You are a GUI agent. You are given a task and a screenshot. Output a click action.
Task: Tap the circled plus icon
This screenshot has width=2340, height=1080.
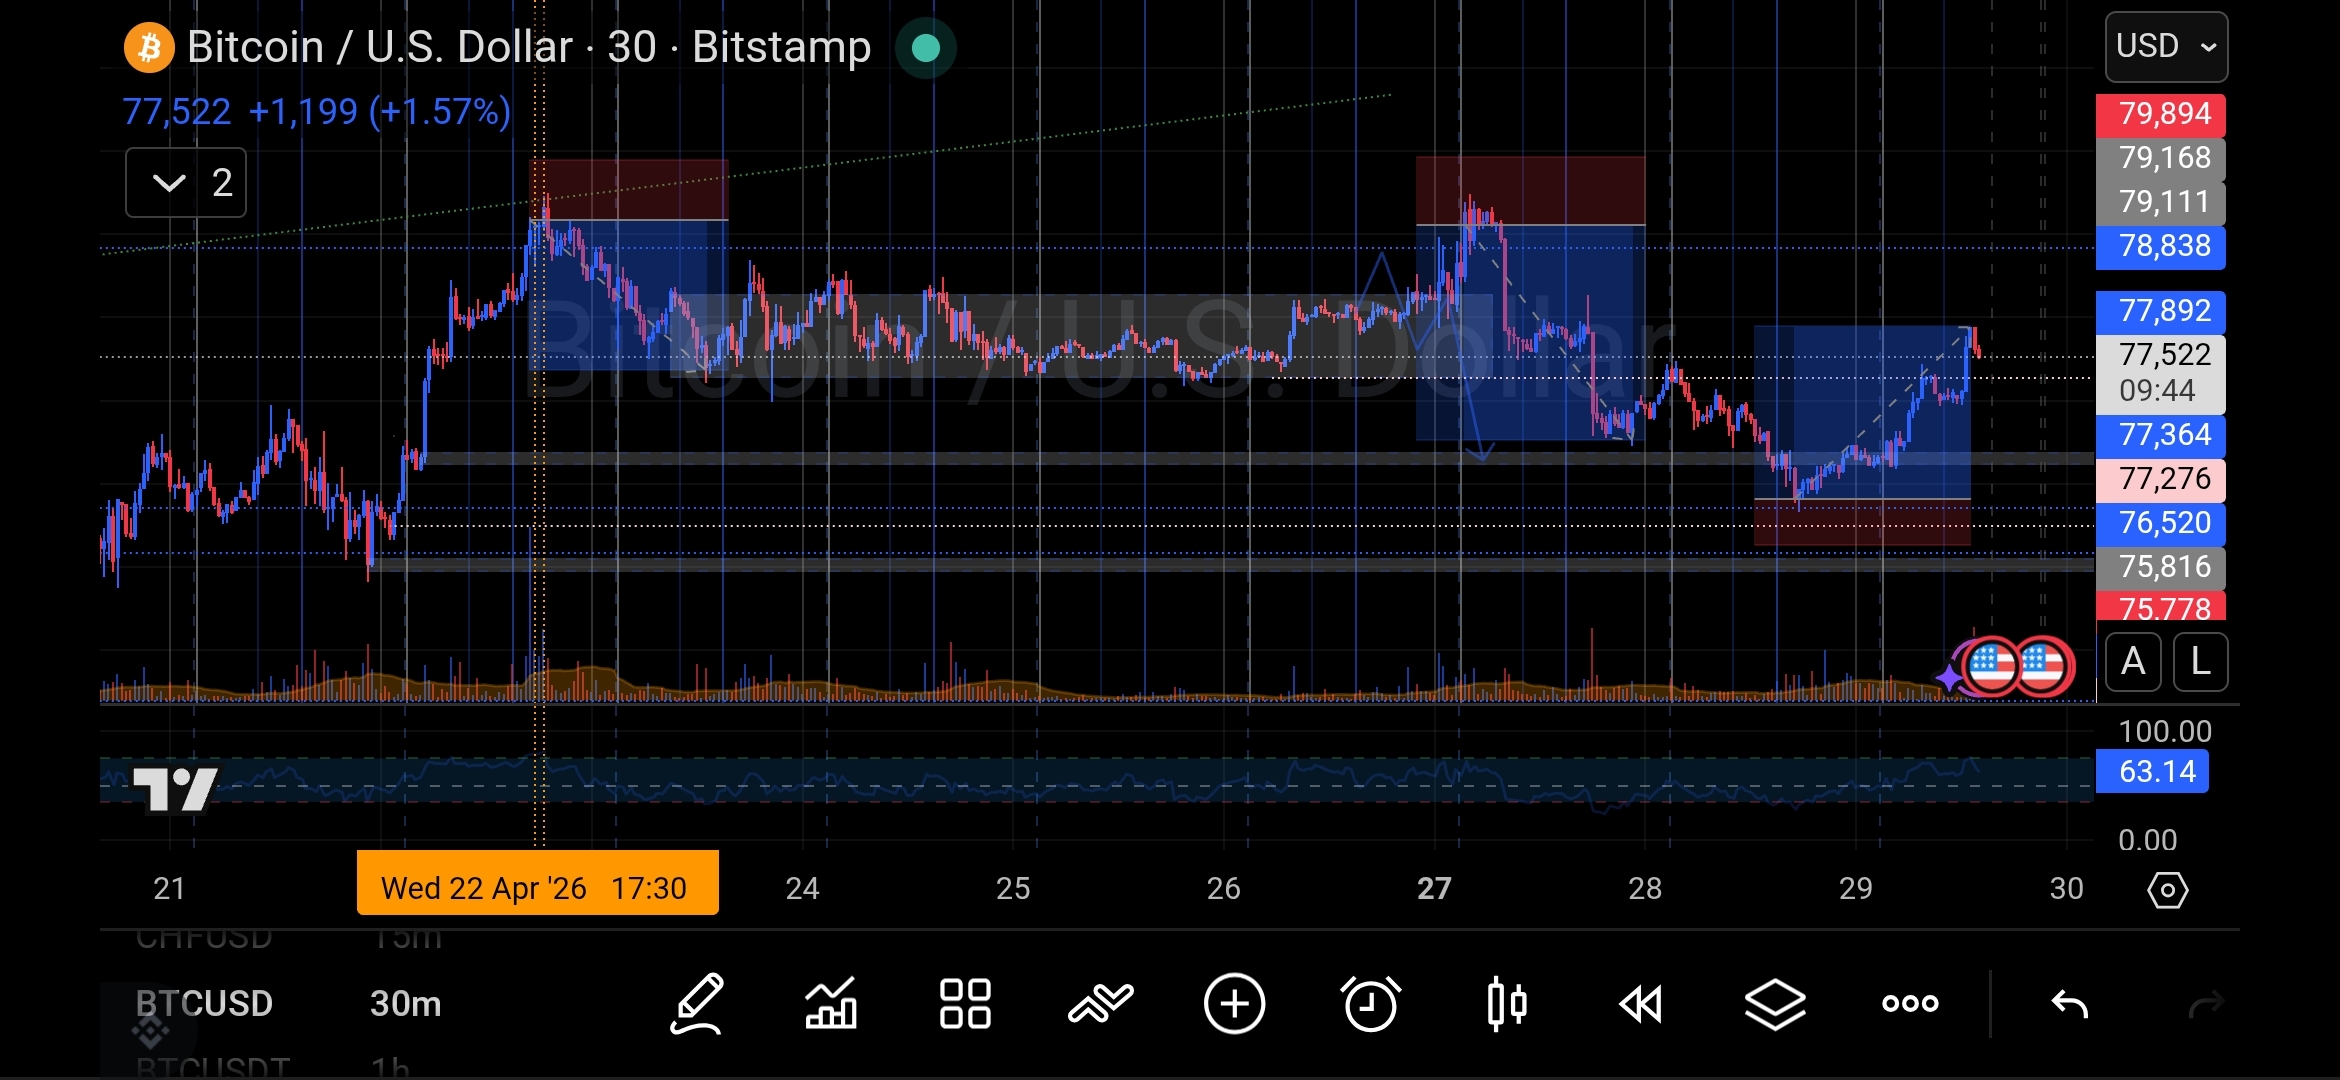(1235, 1003)
